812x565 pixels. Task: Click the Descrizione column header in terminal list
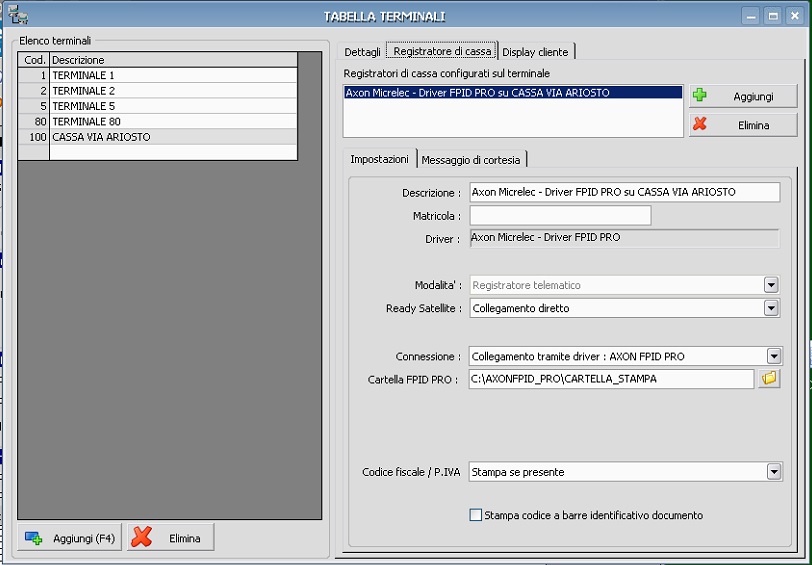coord(173,60)
